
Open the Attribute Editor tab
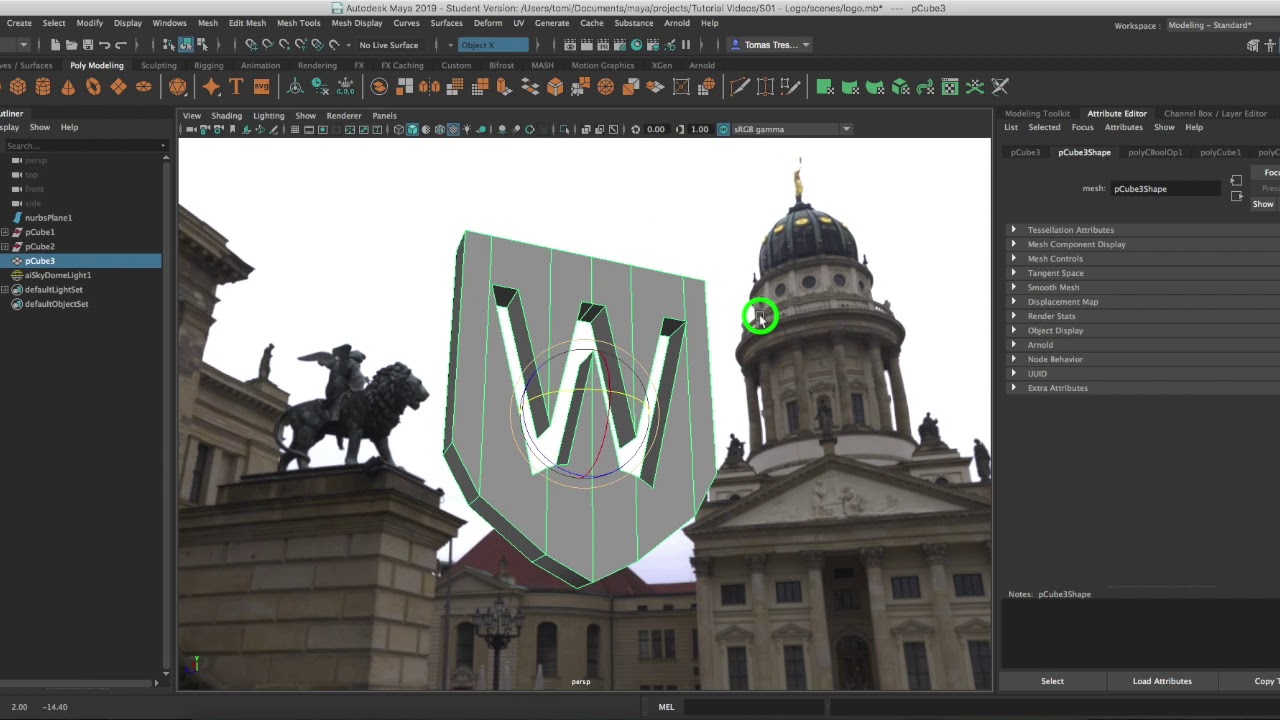click(1117, 114)
